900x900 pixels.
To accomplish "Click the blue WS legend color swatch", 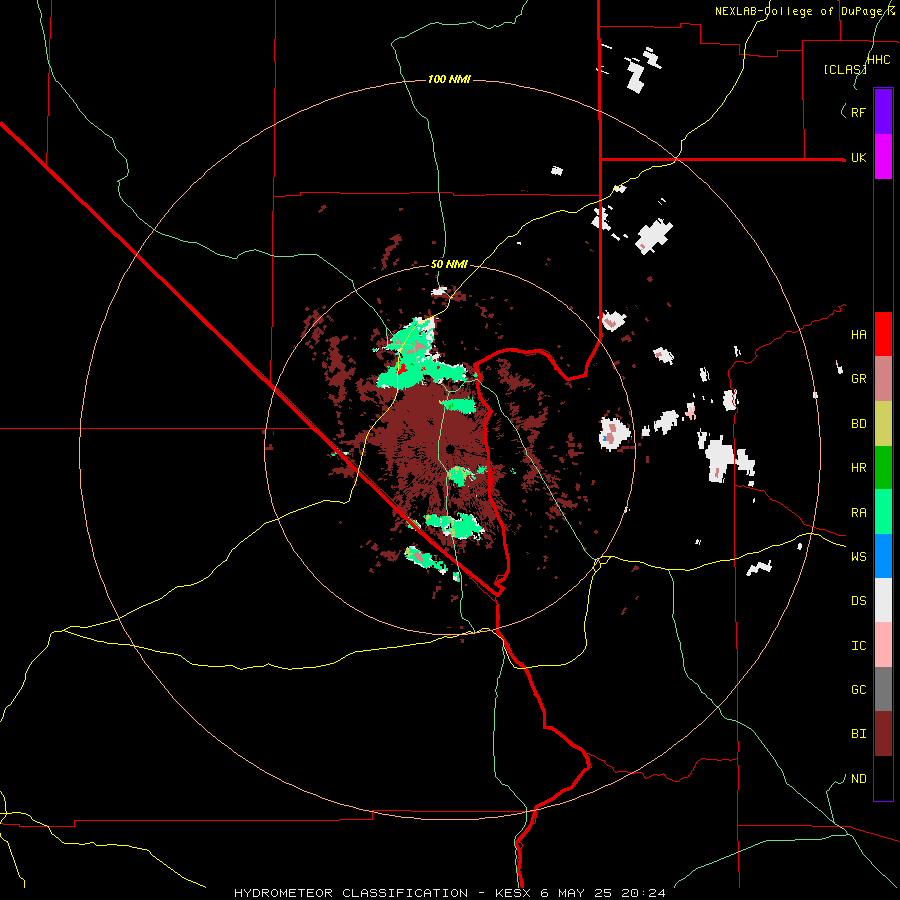I will tap(883, 556).
